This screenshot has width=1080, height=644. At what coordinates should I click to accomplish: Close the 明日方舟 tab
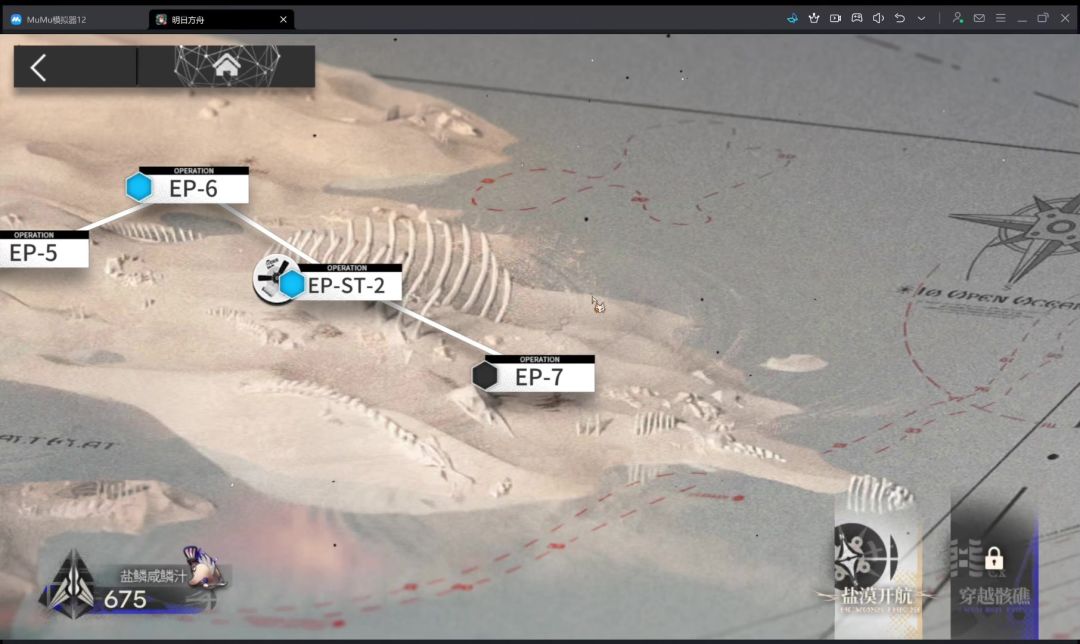(x=283, y=19)
